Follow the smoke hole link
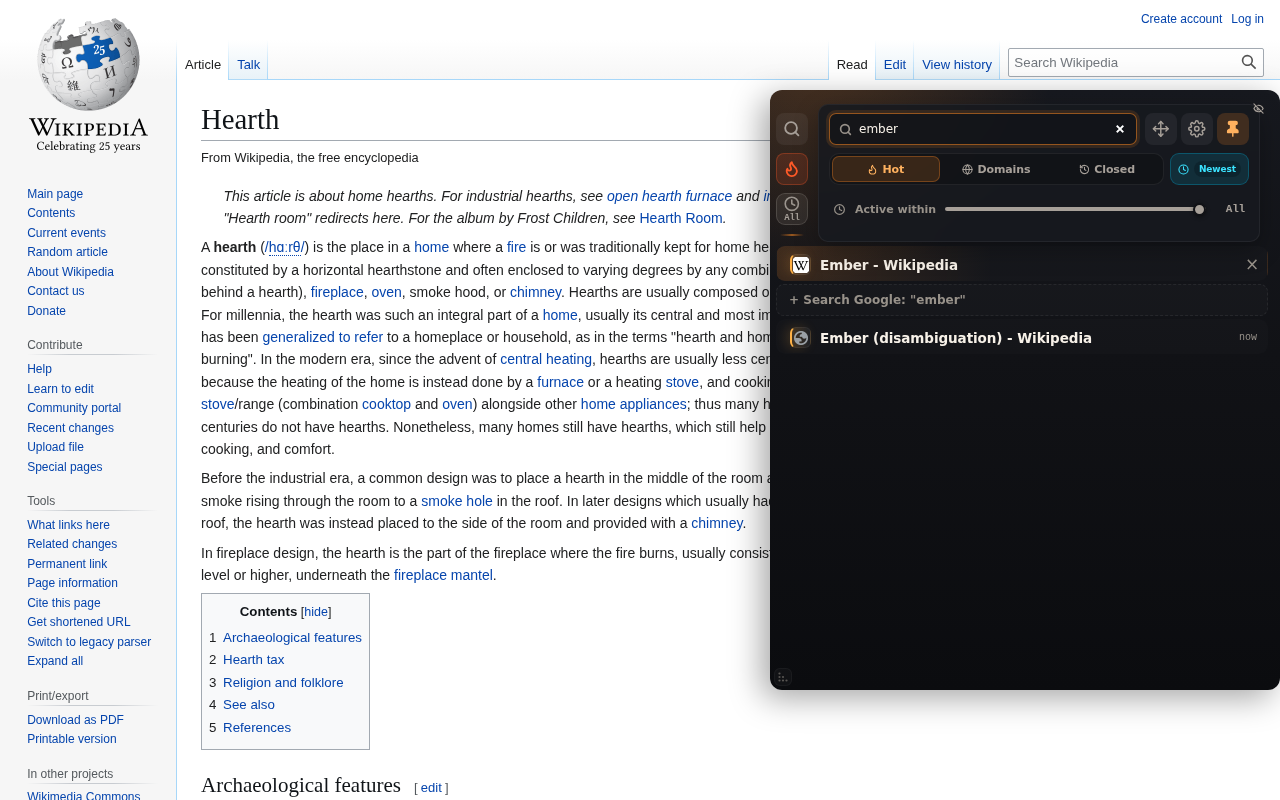This screenshot has height=800, width=1280. [457, 501]
